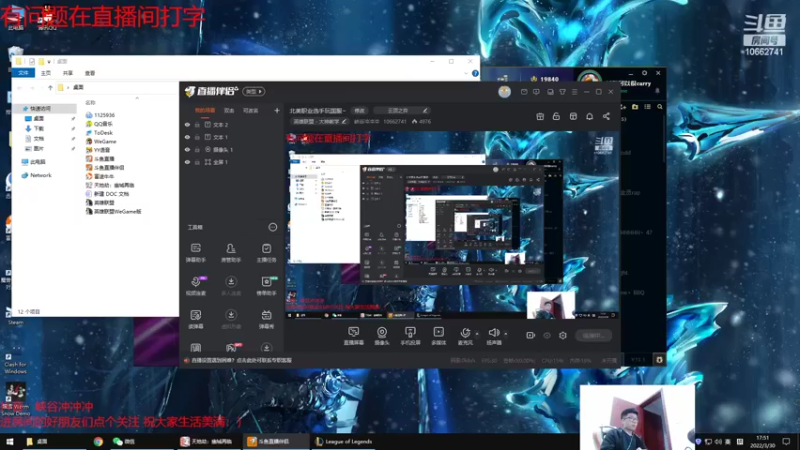The width and height of the screenshot is (800, 450).
Task: Open 共享 tab in Explorer ribbon
Action: tap(68, 73)
